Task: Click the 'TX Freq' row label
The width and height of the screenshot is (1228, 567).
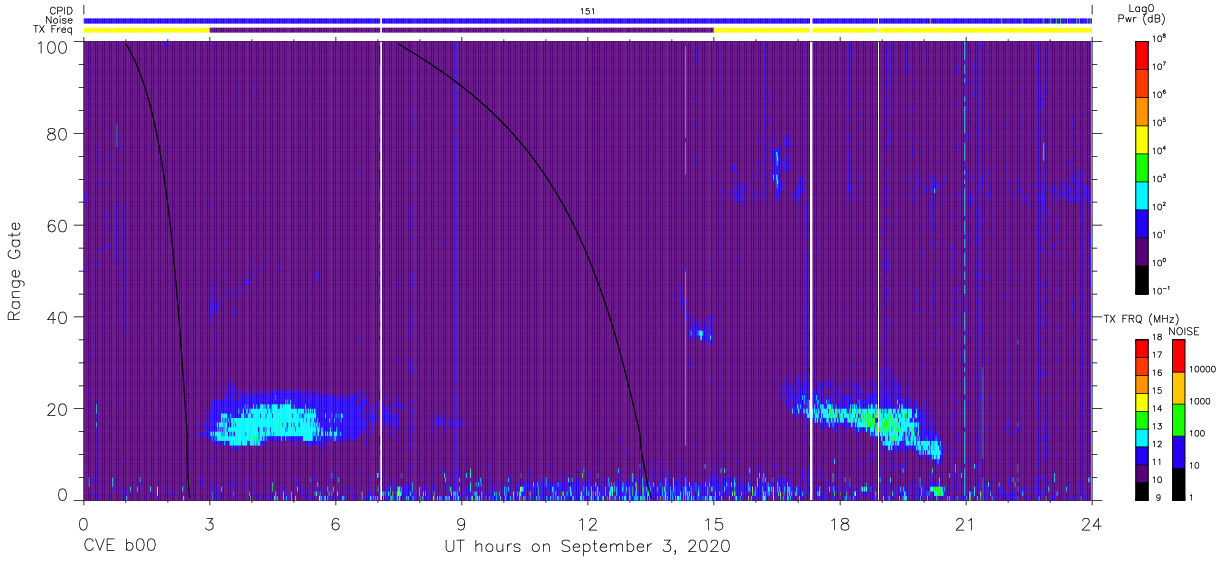Action: pos(54,30)
